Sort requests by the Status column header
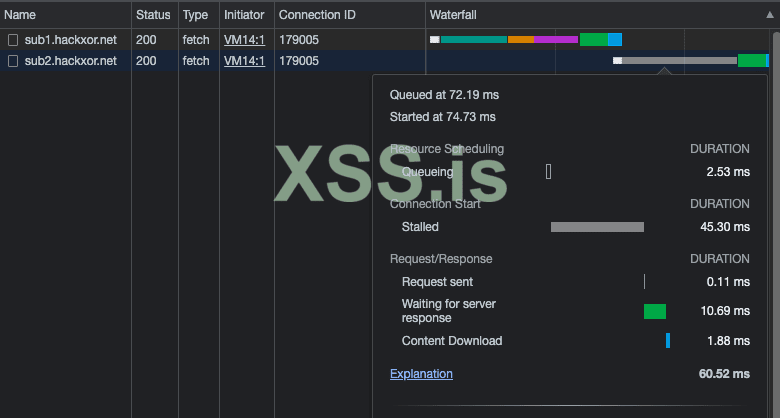This screenshot has height=418, width=780. click(x=153, y=15)
